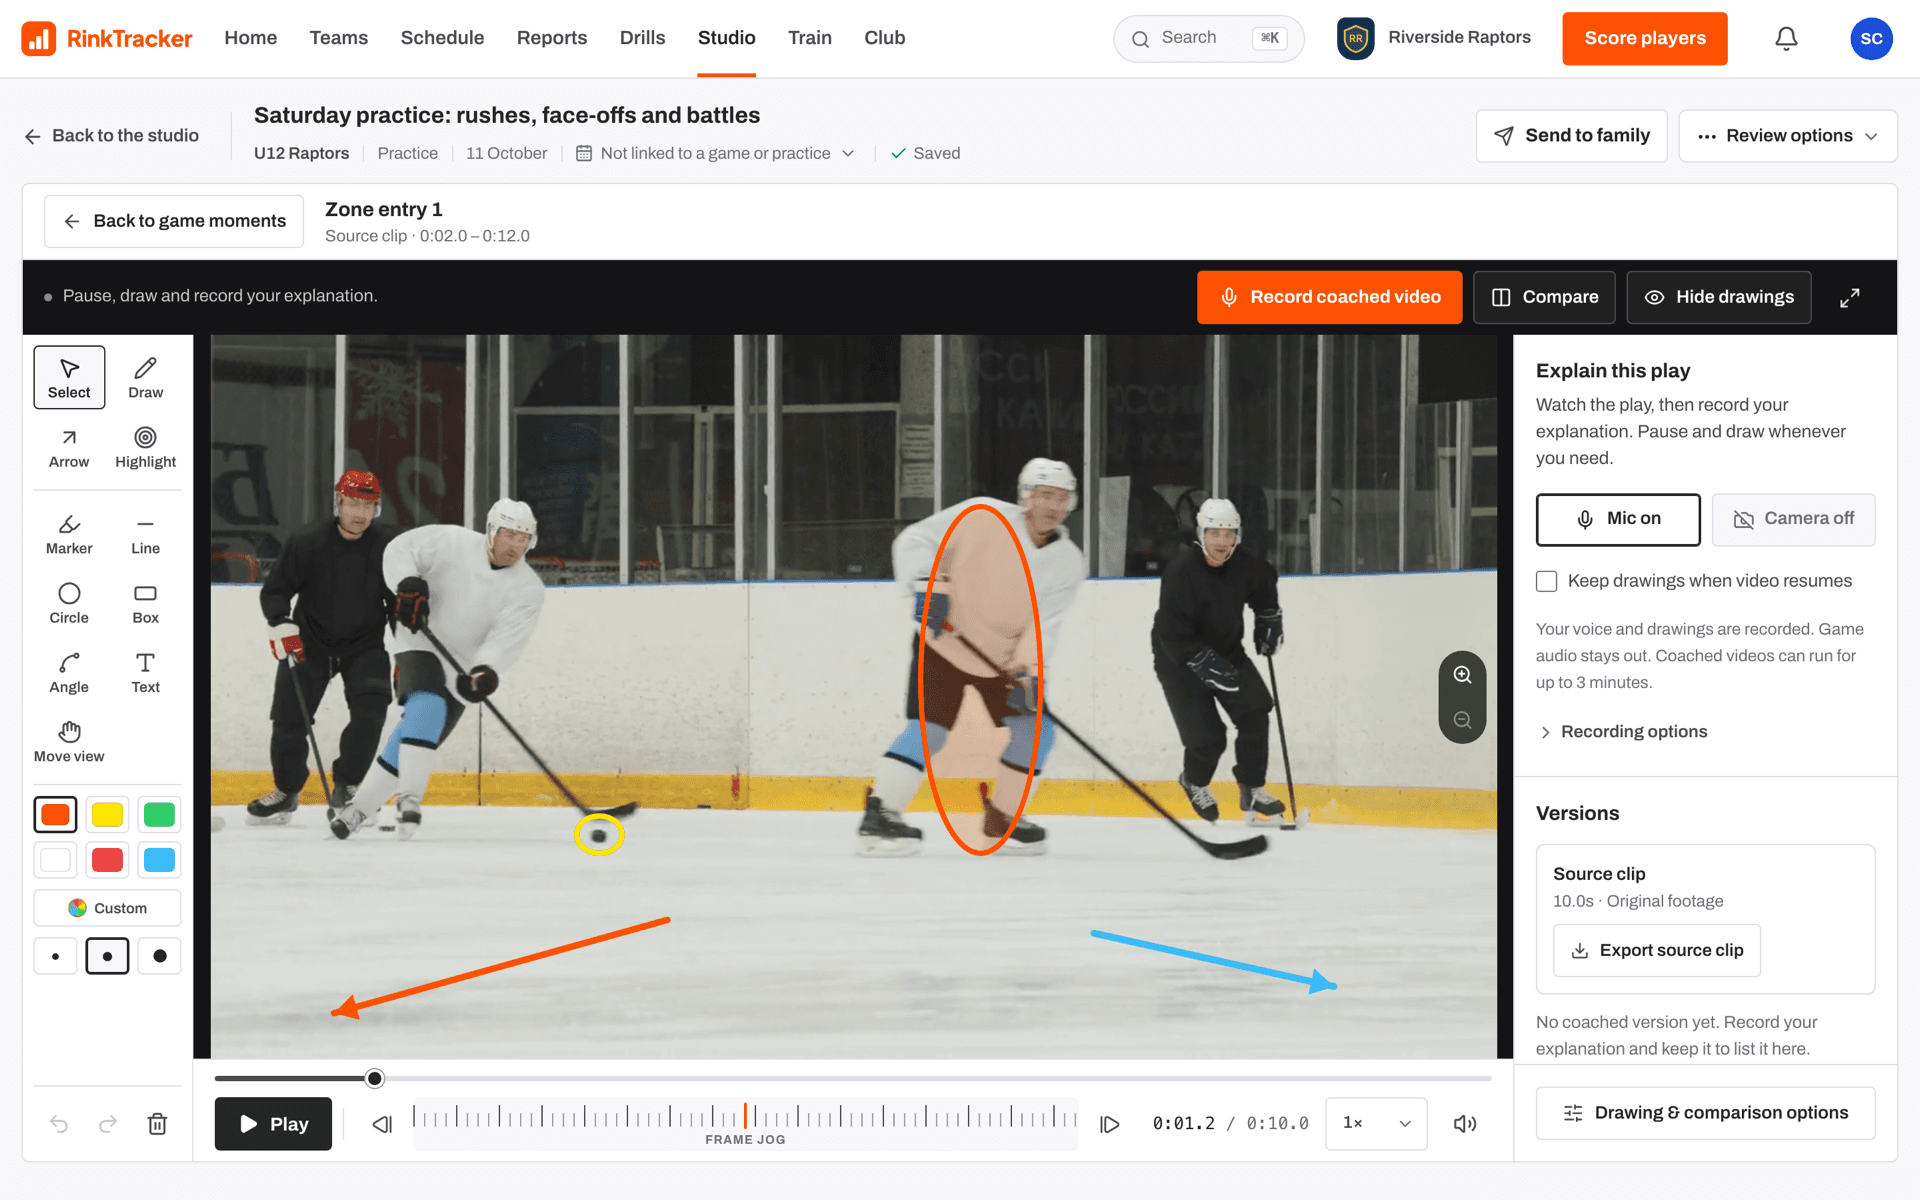This screenshot has width=1920, height=1200.
Task: Click Send to family
Action: pos(1571,136)
